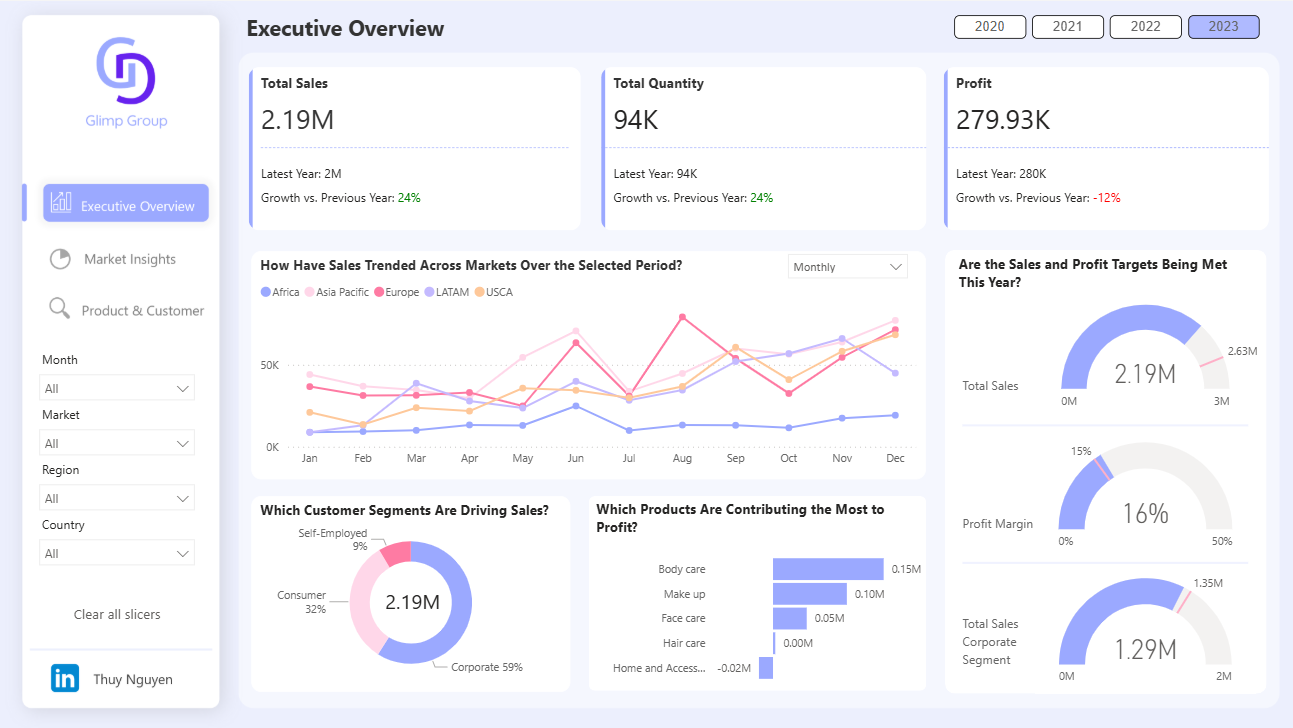Click the LATAM legend marker
Screen dimensions: 1293x728
430,292
